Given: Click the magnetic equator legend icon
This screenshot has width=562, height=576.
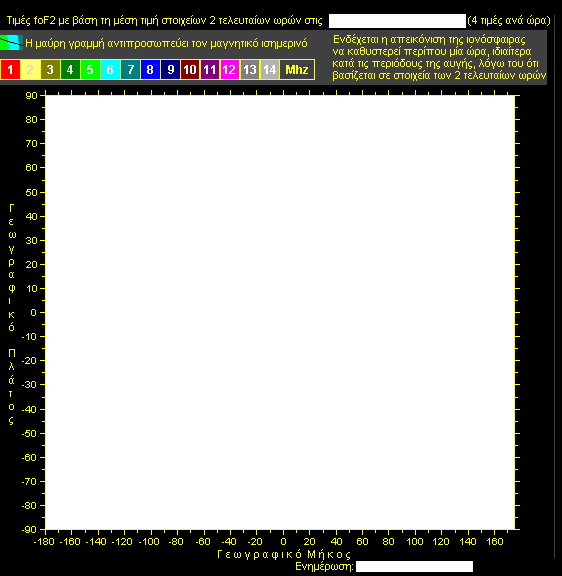Looking at the screenshot, I should pyautogui.click(x=11, y=43).
